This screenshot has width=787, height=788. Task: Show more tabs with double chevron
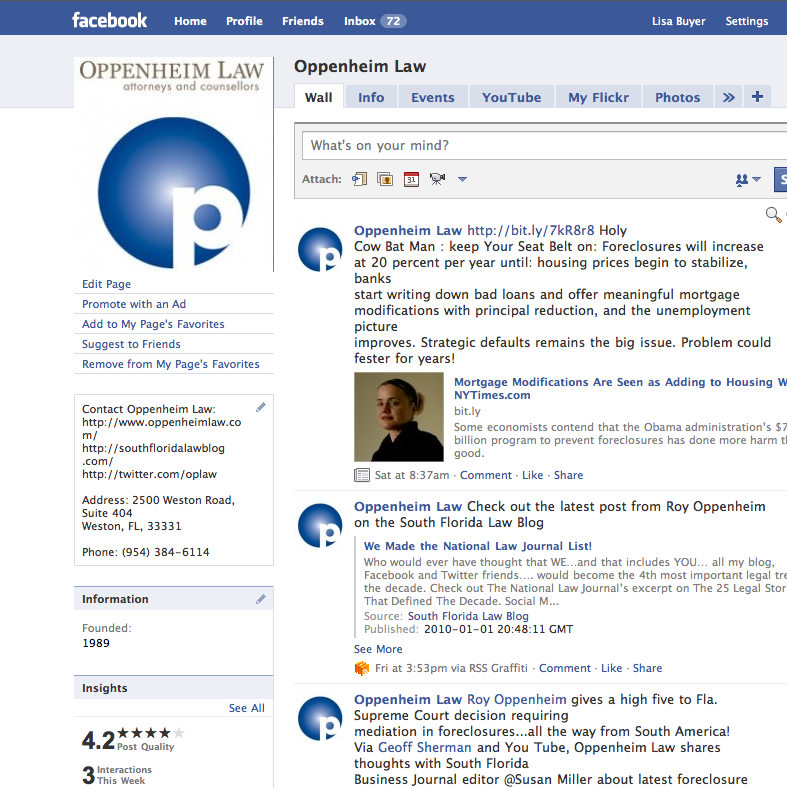pyautogui.click(x=729, y=97)
